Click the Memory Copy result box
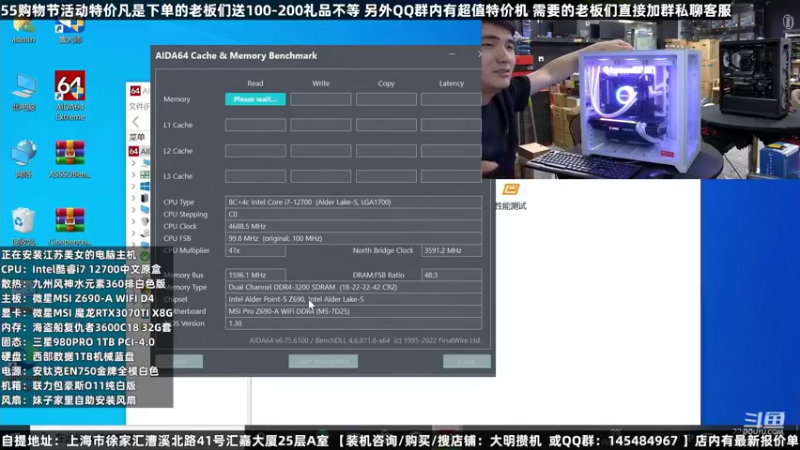800x450 pixels. (386, 99)
